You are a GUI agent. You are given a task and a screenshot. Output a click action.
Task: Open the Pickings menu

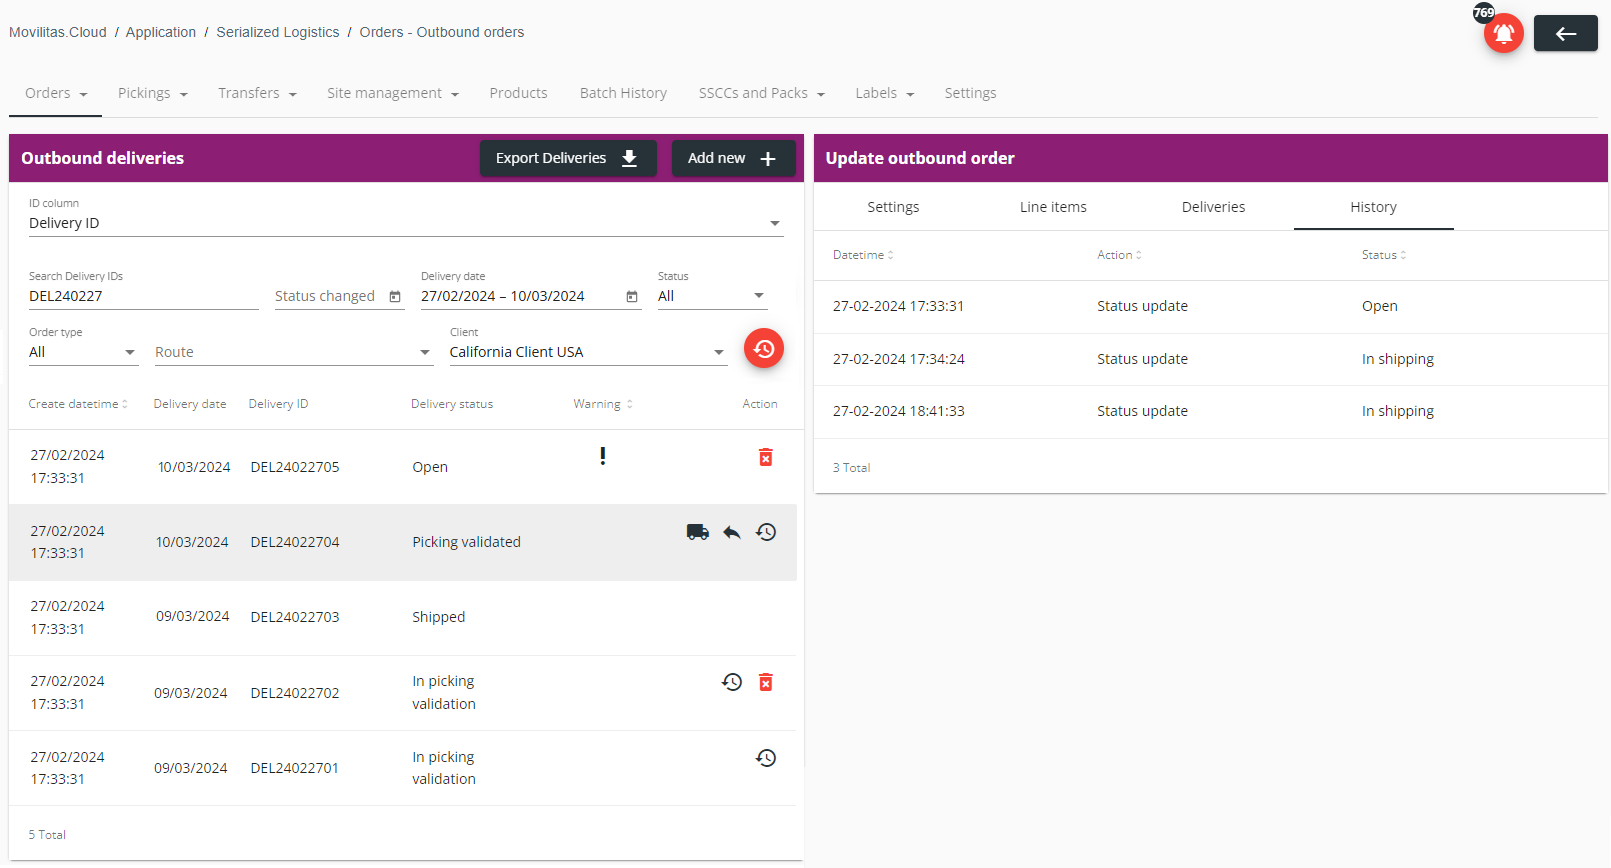(x=152, y=93)
